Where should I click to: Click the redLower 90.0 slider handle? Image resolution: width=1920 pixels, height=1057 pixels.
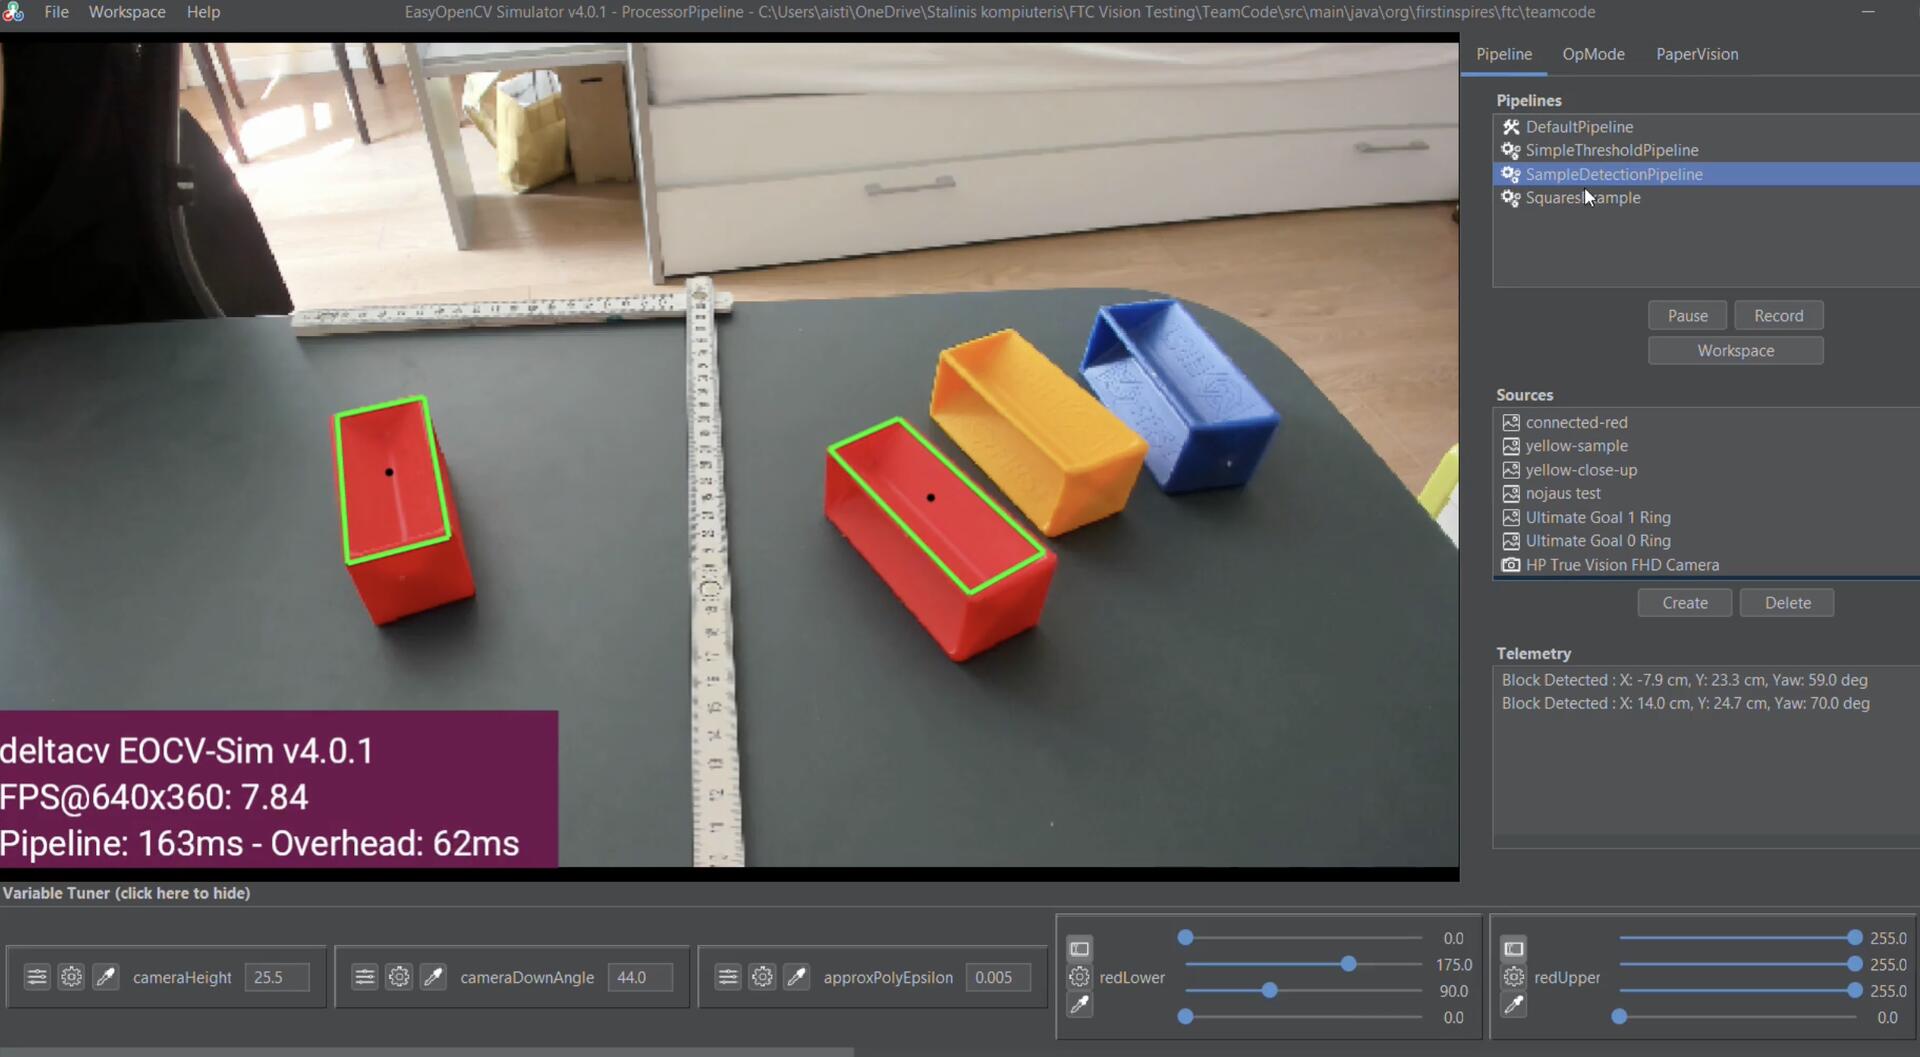(x=1269, y=990)
